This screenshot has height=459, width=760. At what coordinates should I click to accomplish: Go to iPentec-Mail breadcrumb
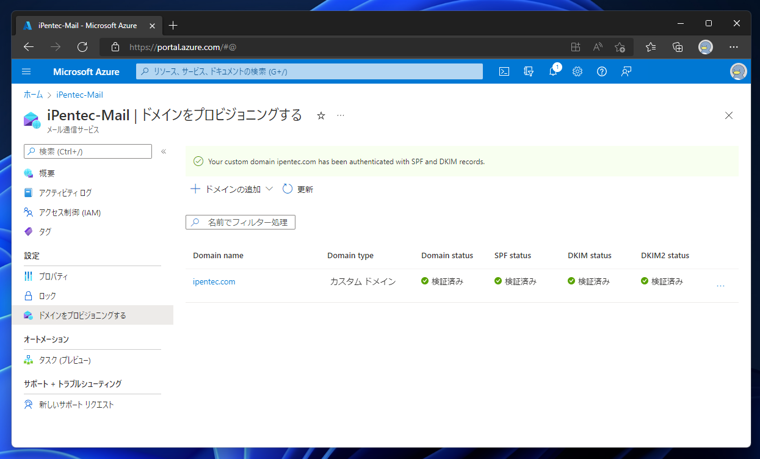pos(79,95)
